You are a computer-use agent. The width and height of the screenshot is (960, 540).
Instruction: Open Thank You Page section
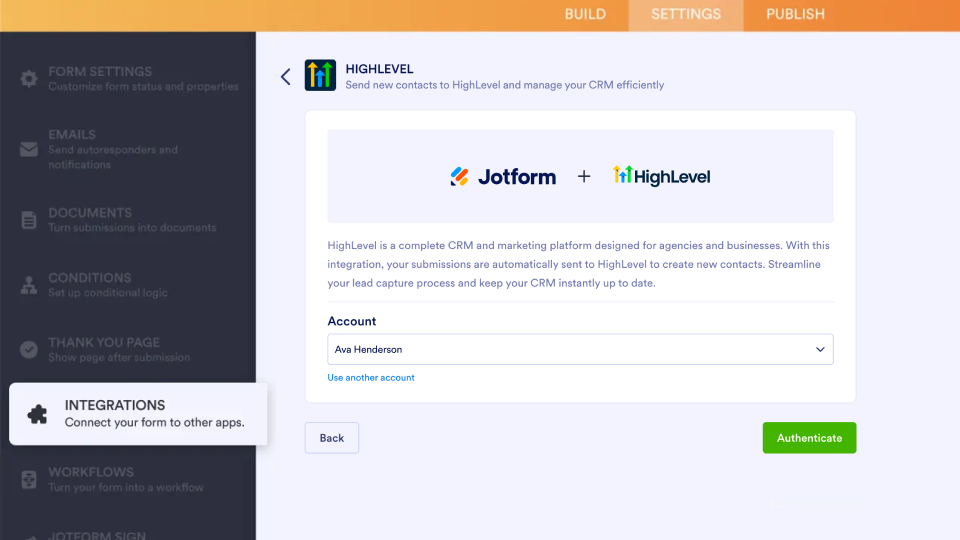(128, 350)
